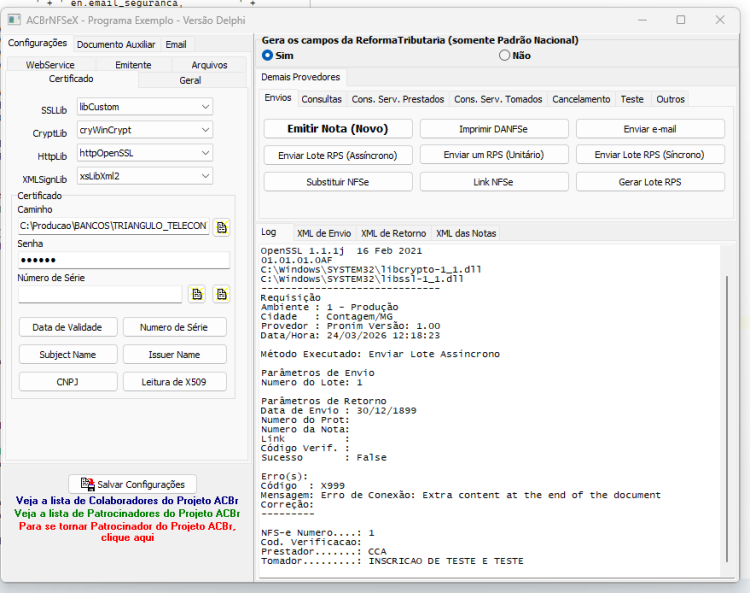Image resolution: width=750 pixels, height=593 pixels.
Task: Click 'Provedor : Pronim Versão: 1.00' line
Action: click(350, 326)
